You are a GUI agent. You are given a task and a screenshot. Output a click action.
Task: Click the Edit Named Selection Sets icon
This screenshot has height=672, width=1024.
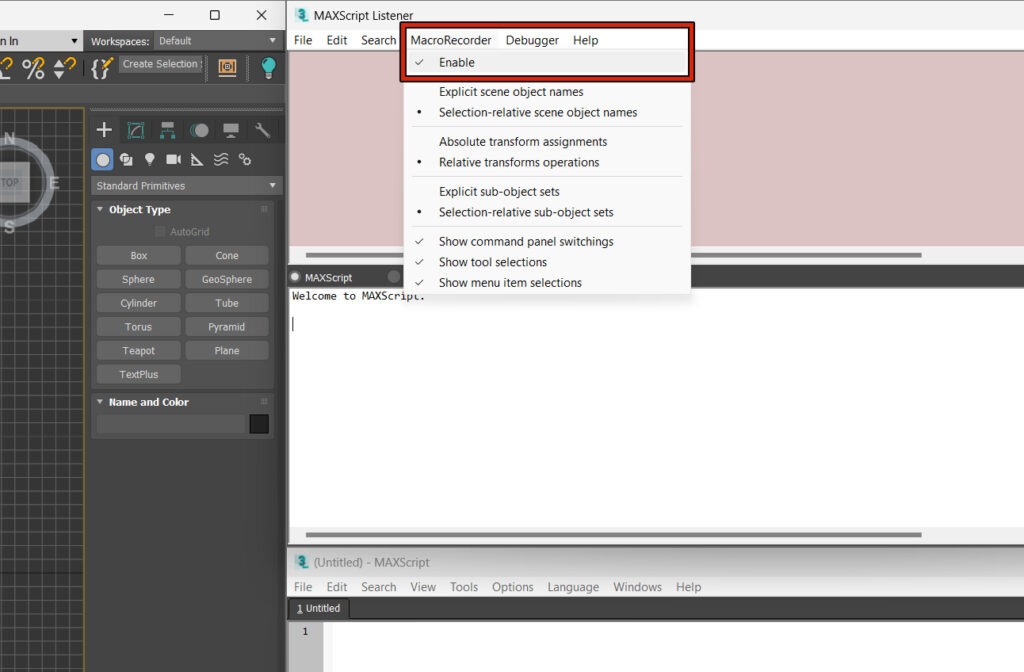[101, 67]
